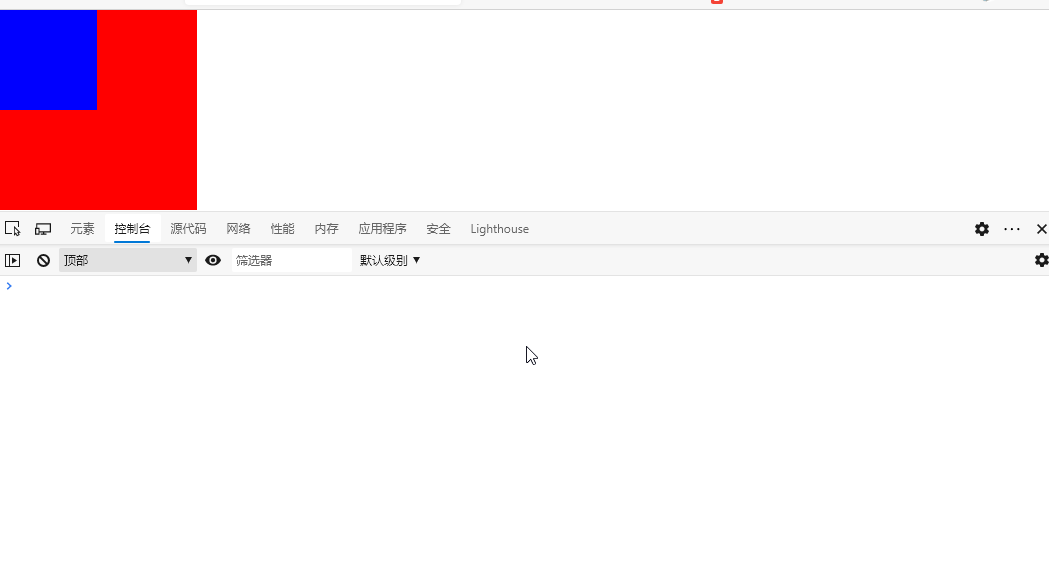The width and height of the screenshot is (1049, 587).
Task: Open the 源代码 tab
Action: (x=188, y=229)
